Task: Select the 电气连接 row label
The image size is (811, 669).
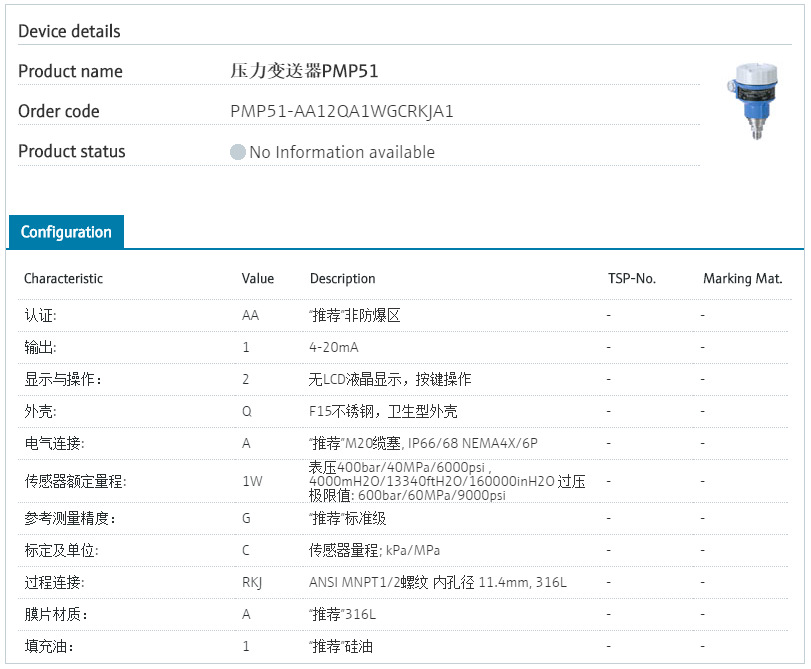Action: point(54,443)
